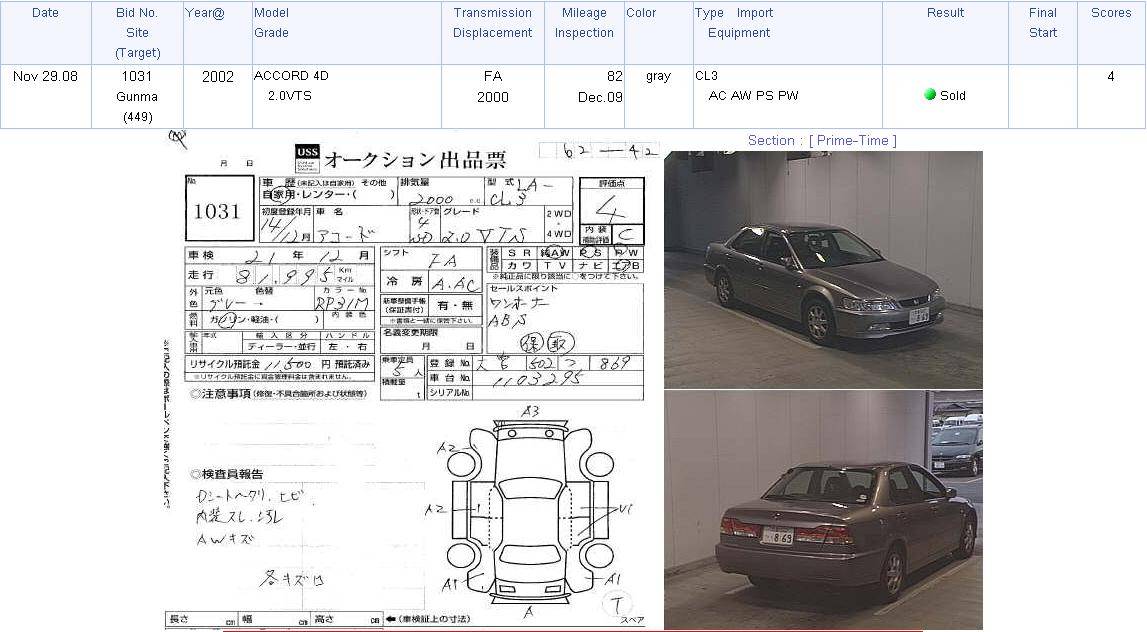
Task: Click the Date column header
Action: pos(45,13)
